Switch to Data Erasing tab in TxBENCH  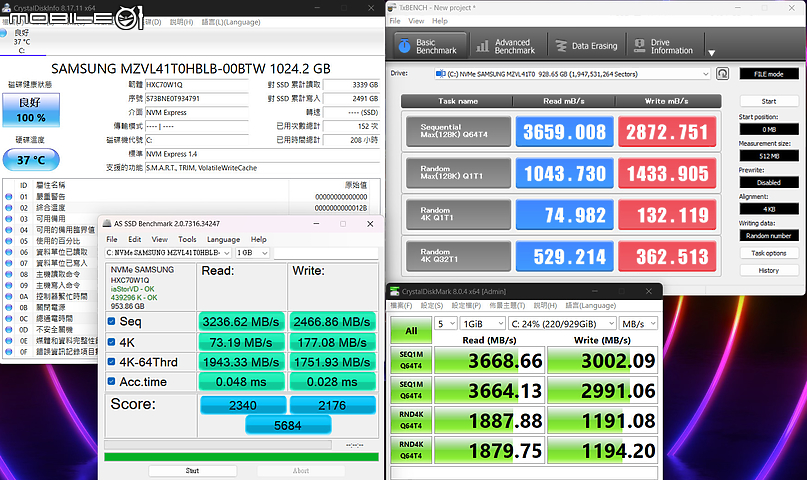tap(586, 46)
